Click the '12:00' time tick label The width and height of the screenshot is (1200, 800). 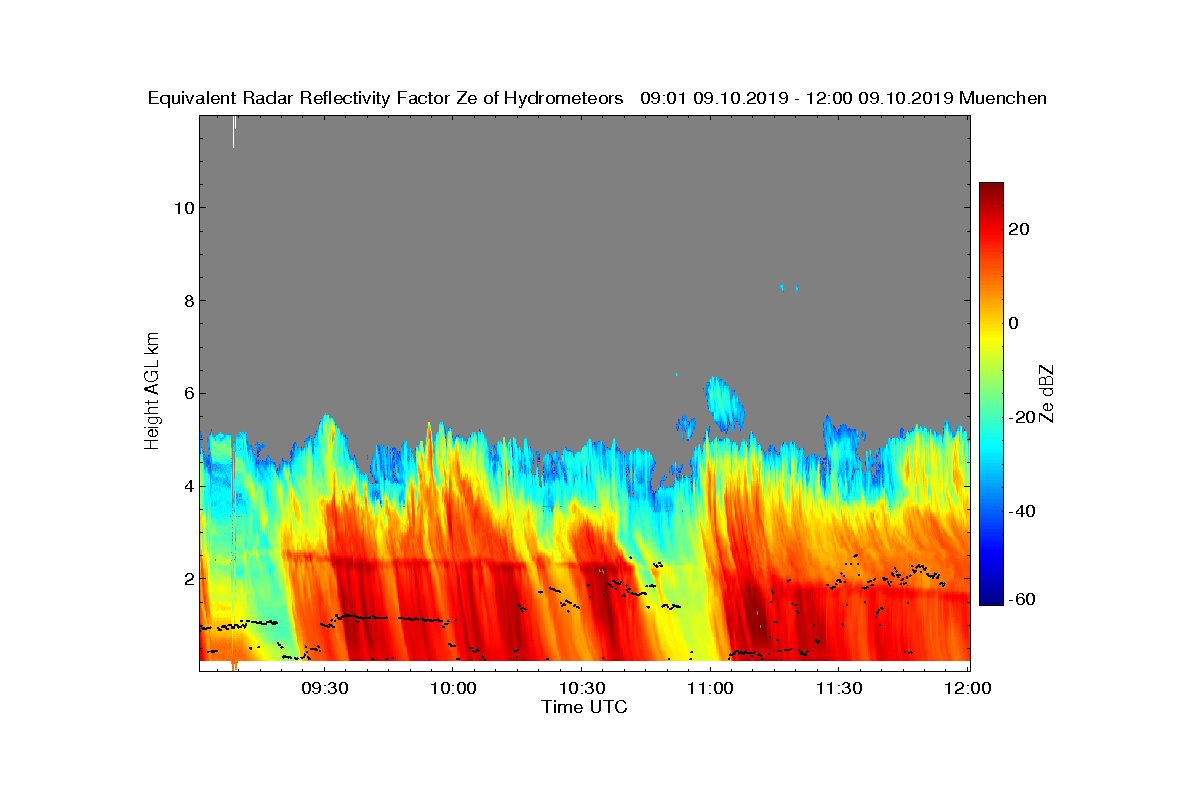968,688
